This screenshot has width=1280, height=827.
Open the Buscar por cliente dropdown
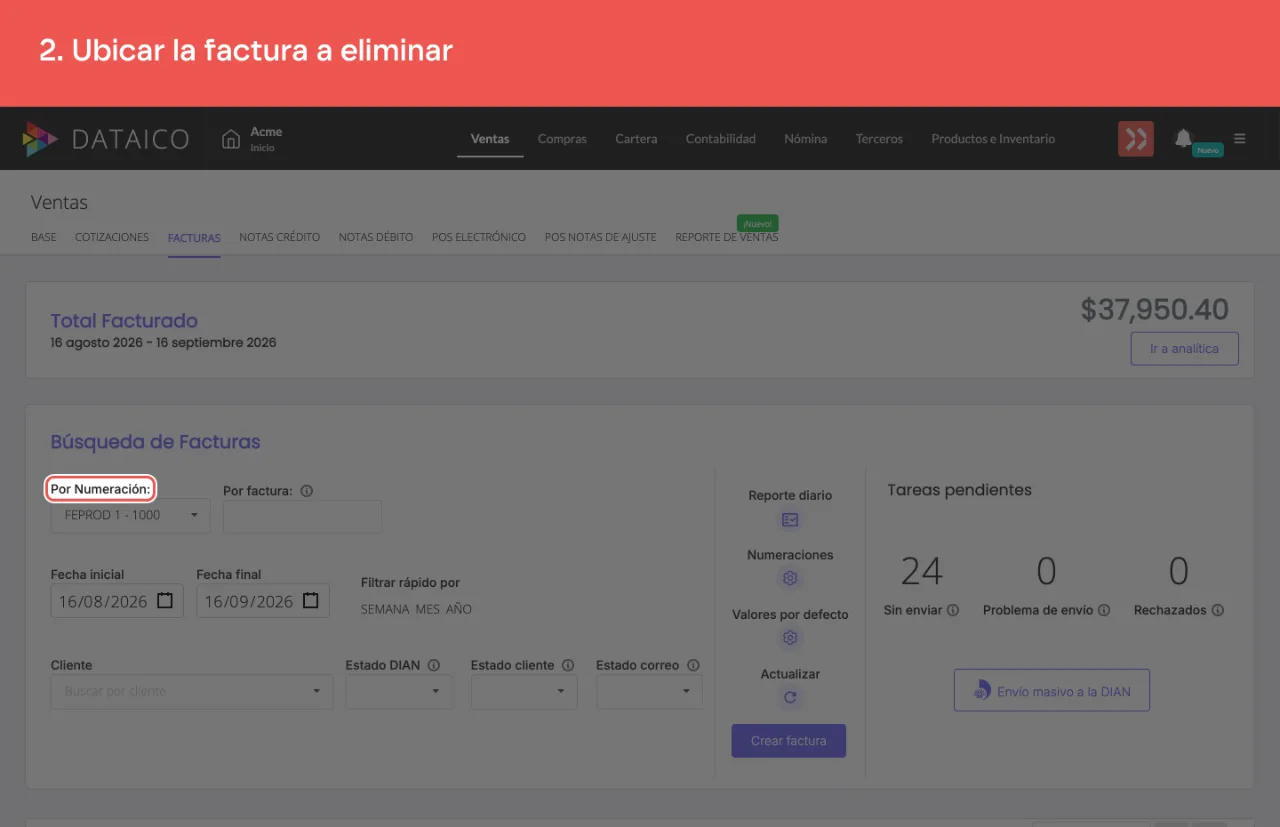[192, 691]
